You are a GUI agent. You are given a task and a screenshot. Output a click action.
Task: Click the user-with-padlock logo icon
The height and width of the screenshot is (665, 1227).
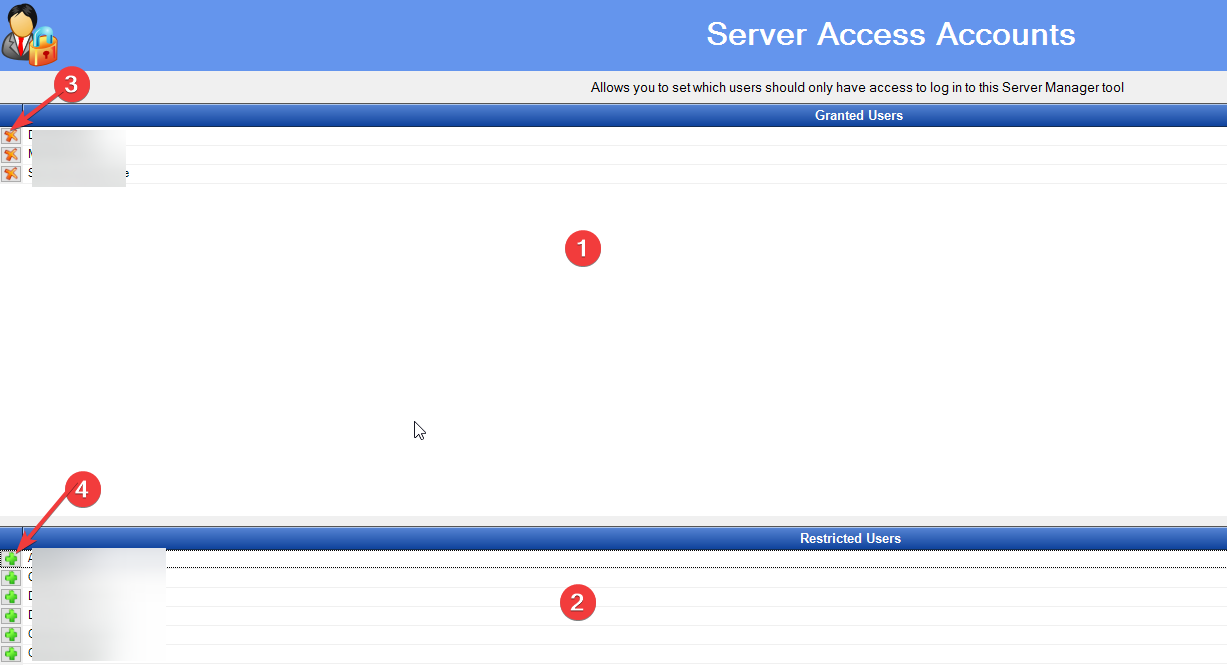pos(30,35)
